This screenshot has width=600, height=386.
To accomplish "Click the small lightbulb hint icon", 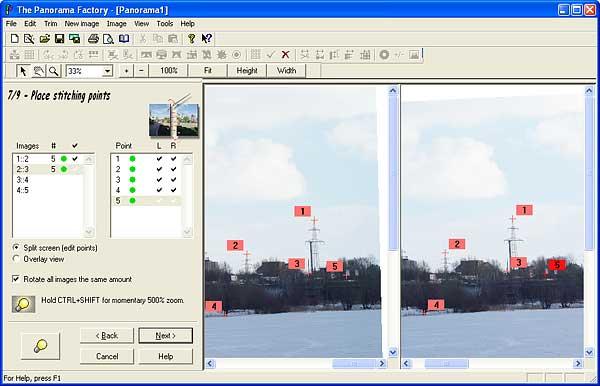I will click(x=23, y=304).
